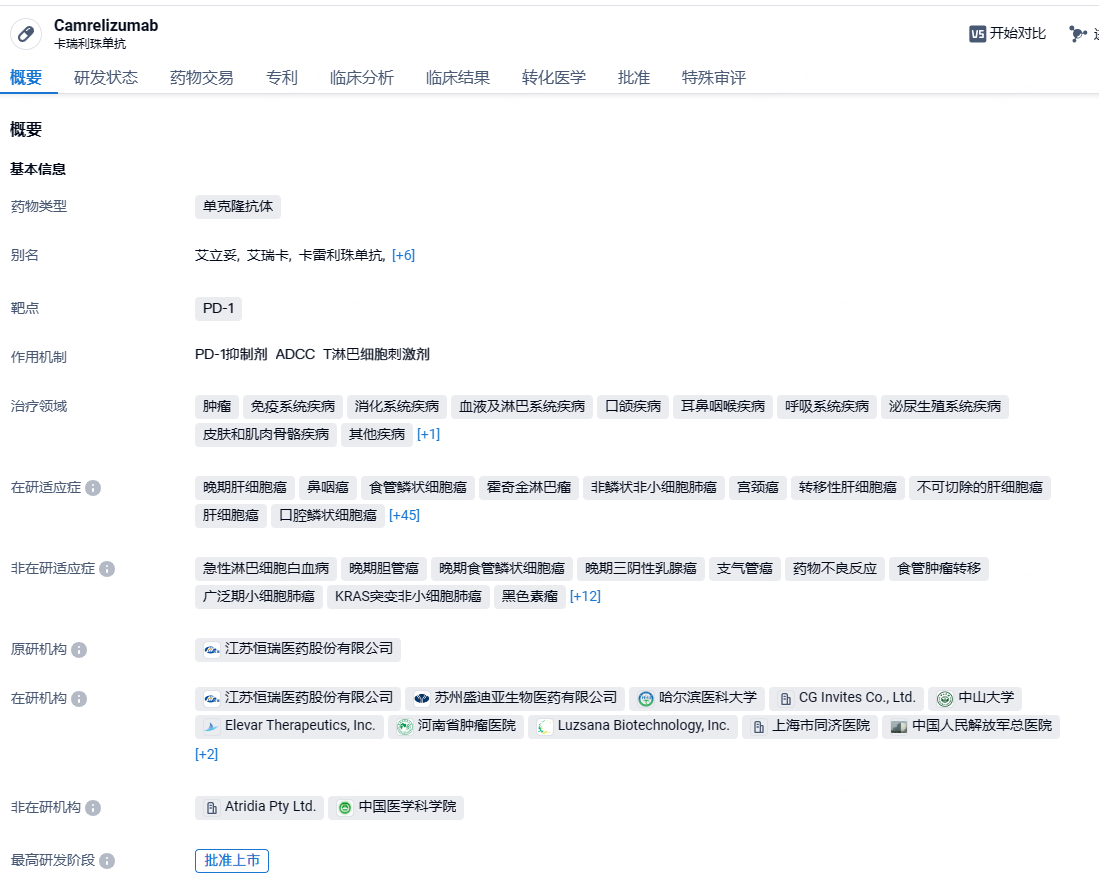The width and height of the screenshot is (1099, 894).
Task: Select the 鼻咽癌 indication tag
Action: tap(328, 488)
